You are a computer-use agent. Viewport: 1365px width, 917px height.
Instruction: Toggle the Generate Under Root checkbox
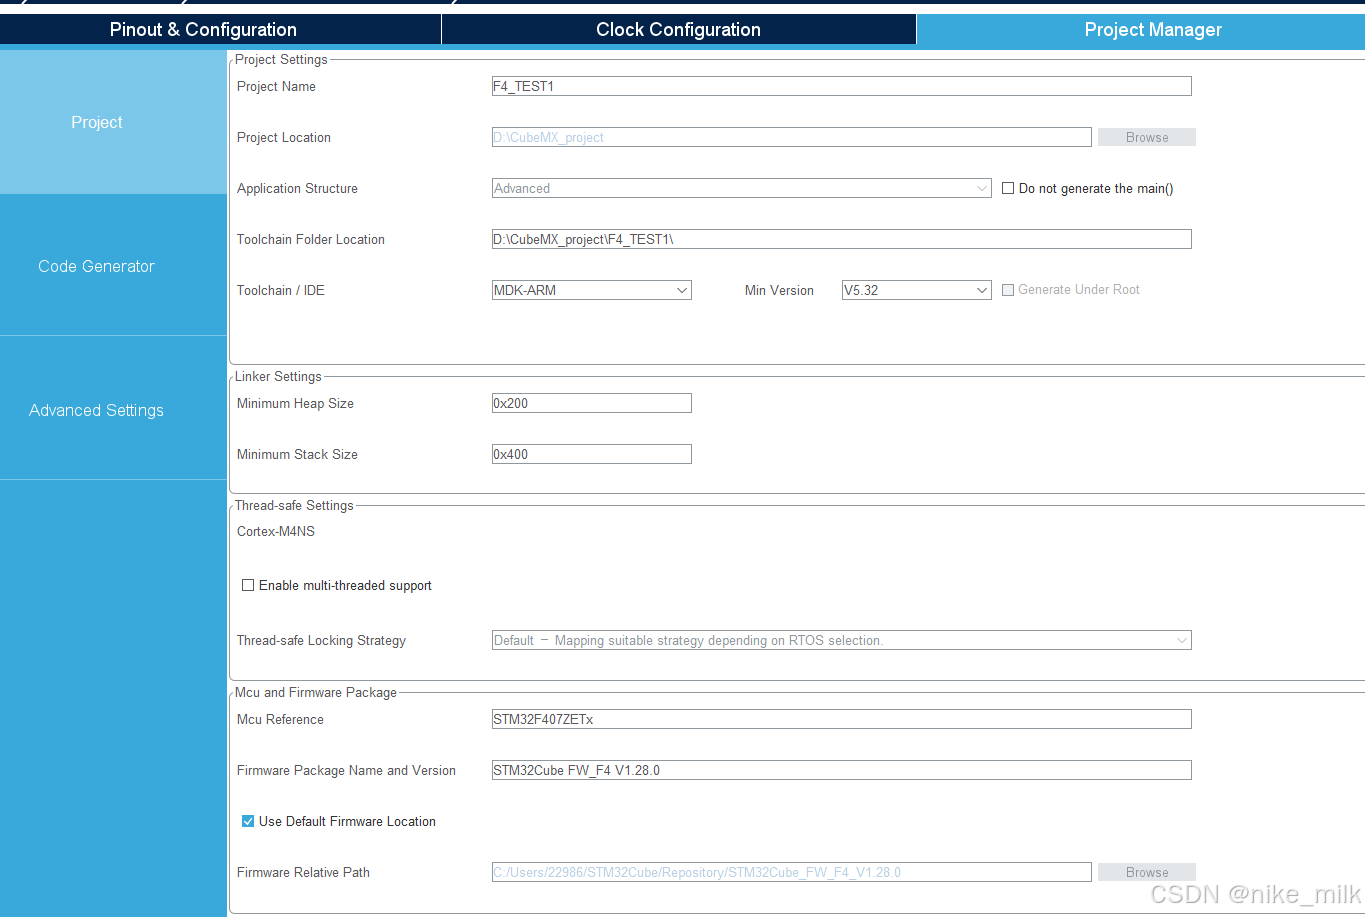[1007, 289]
